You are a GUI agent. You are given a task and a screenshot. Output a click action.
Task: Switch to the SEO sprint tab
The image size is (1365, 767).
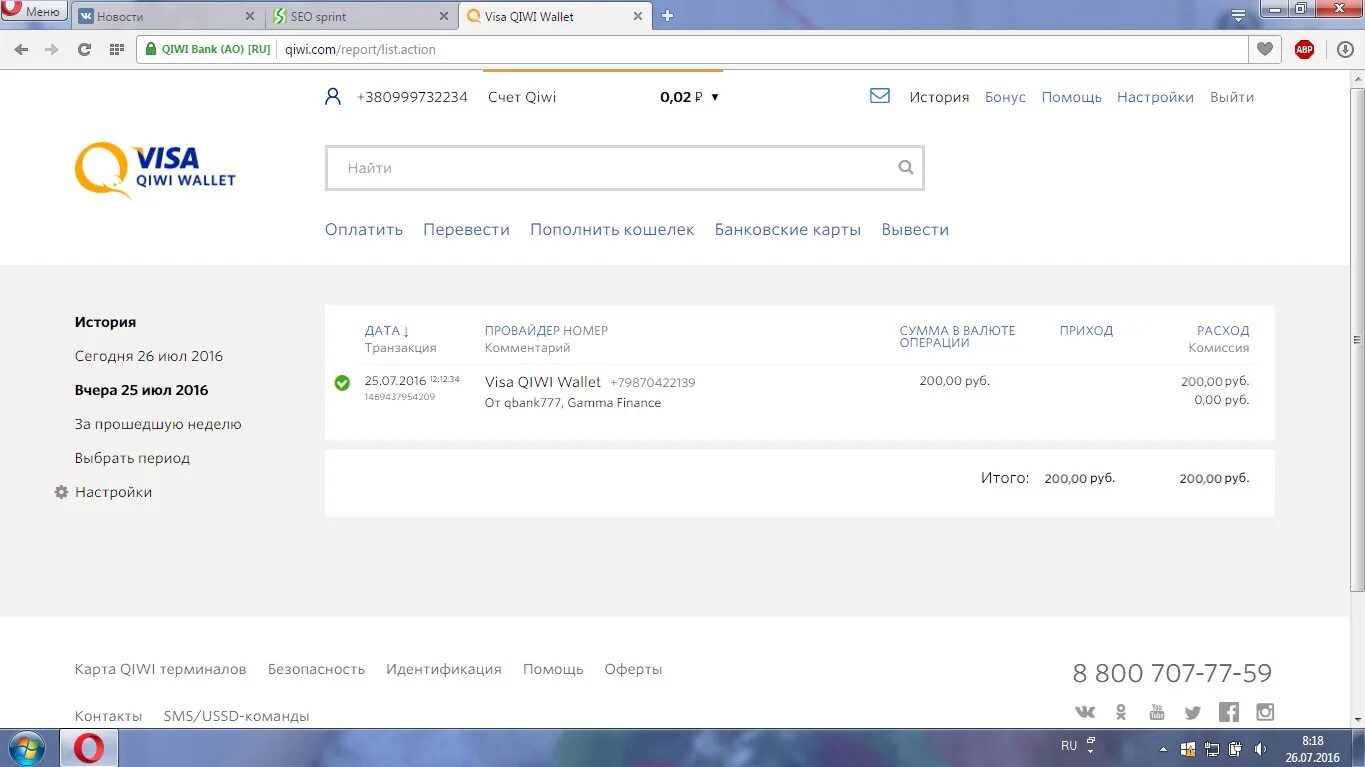click(x=361, y=16)
